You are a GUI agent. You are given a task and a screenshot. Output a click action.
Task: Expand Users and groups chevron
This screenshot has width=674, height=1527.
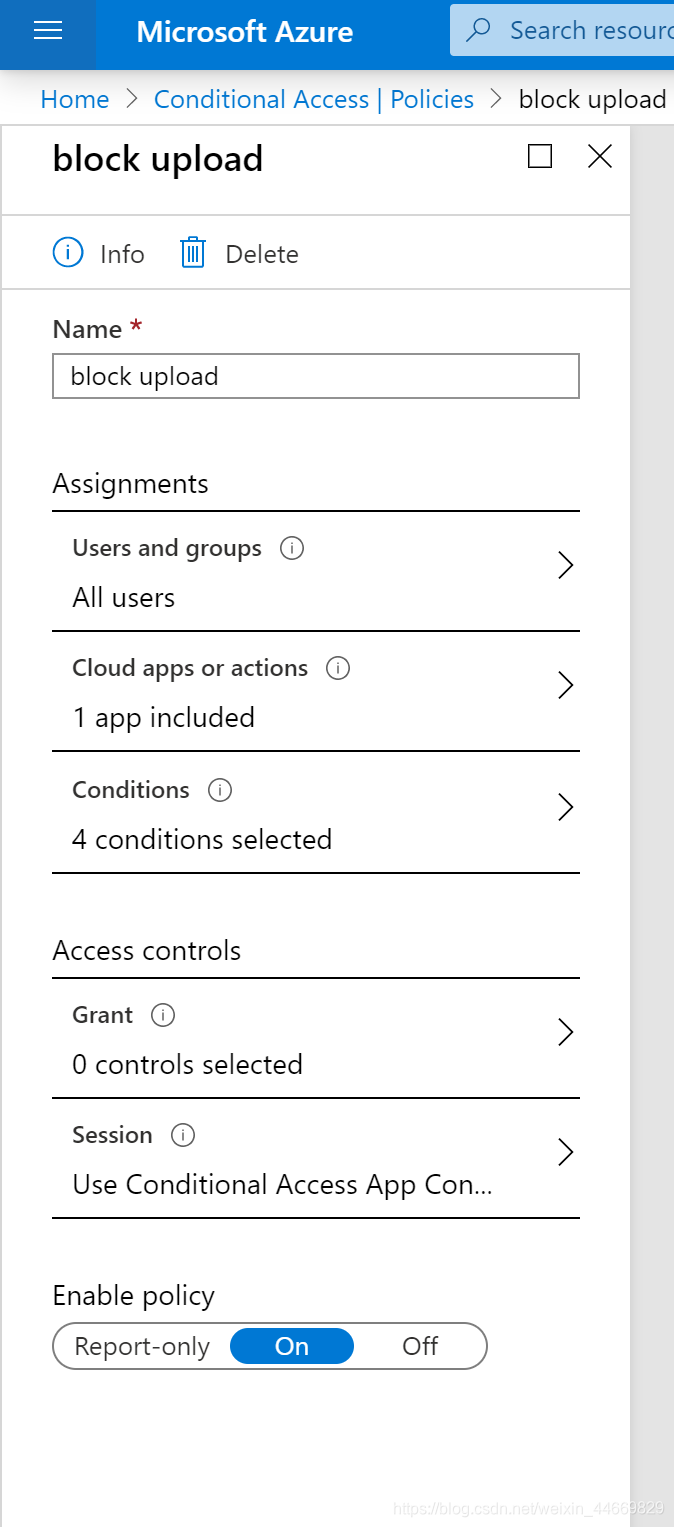(565, 566)
